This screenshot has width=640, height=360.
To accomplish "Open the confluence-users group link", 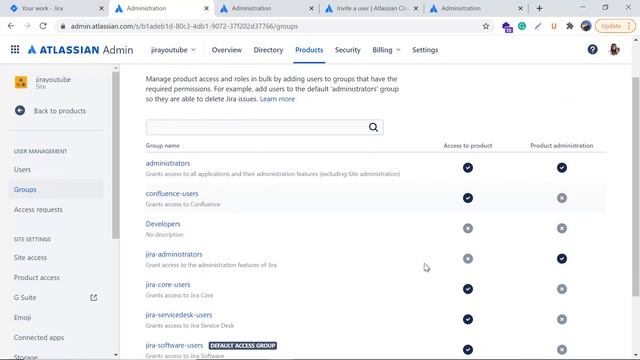I will pos(172,193).
